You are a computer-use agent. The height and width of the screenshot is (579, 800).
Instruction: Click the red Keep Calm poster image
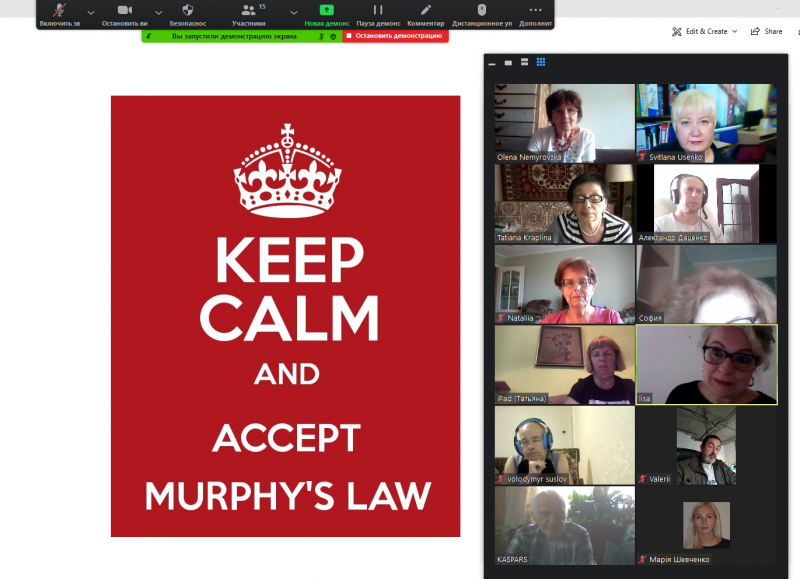(x=285, y=316)
